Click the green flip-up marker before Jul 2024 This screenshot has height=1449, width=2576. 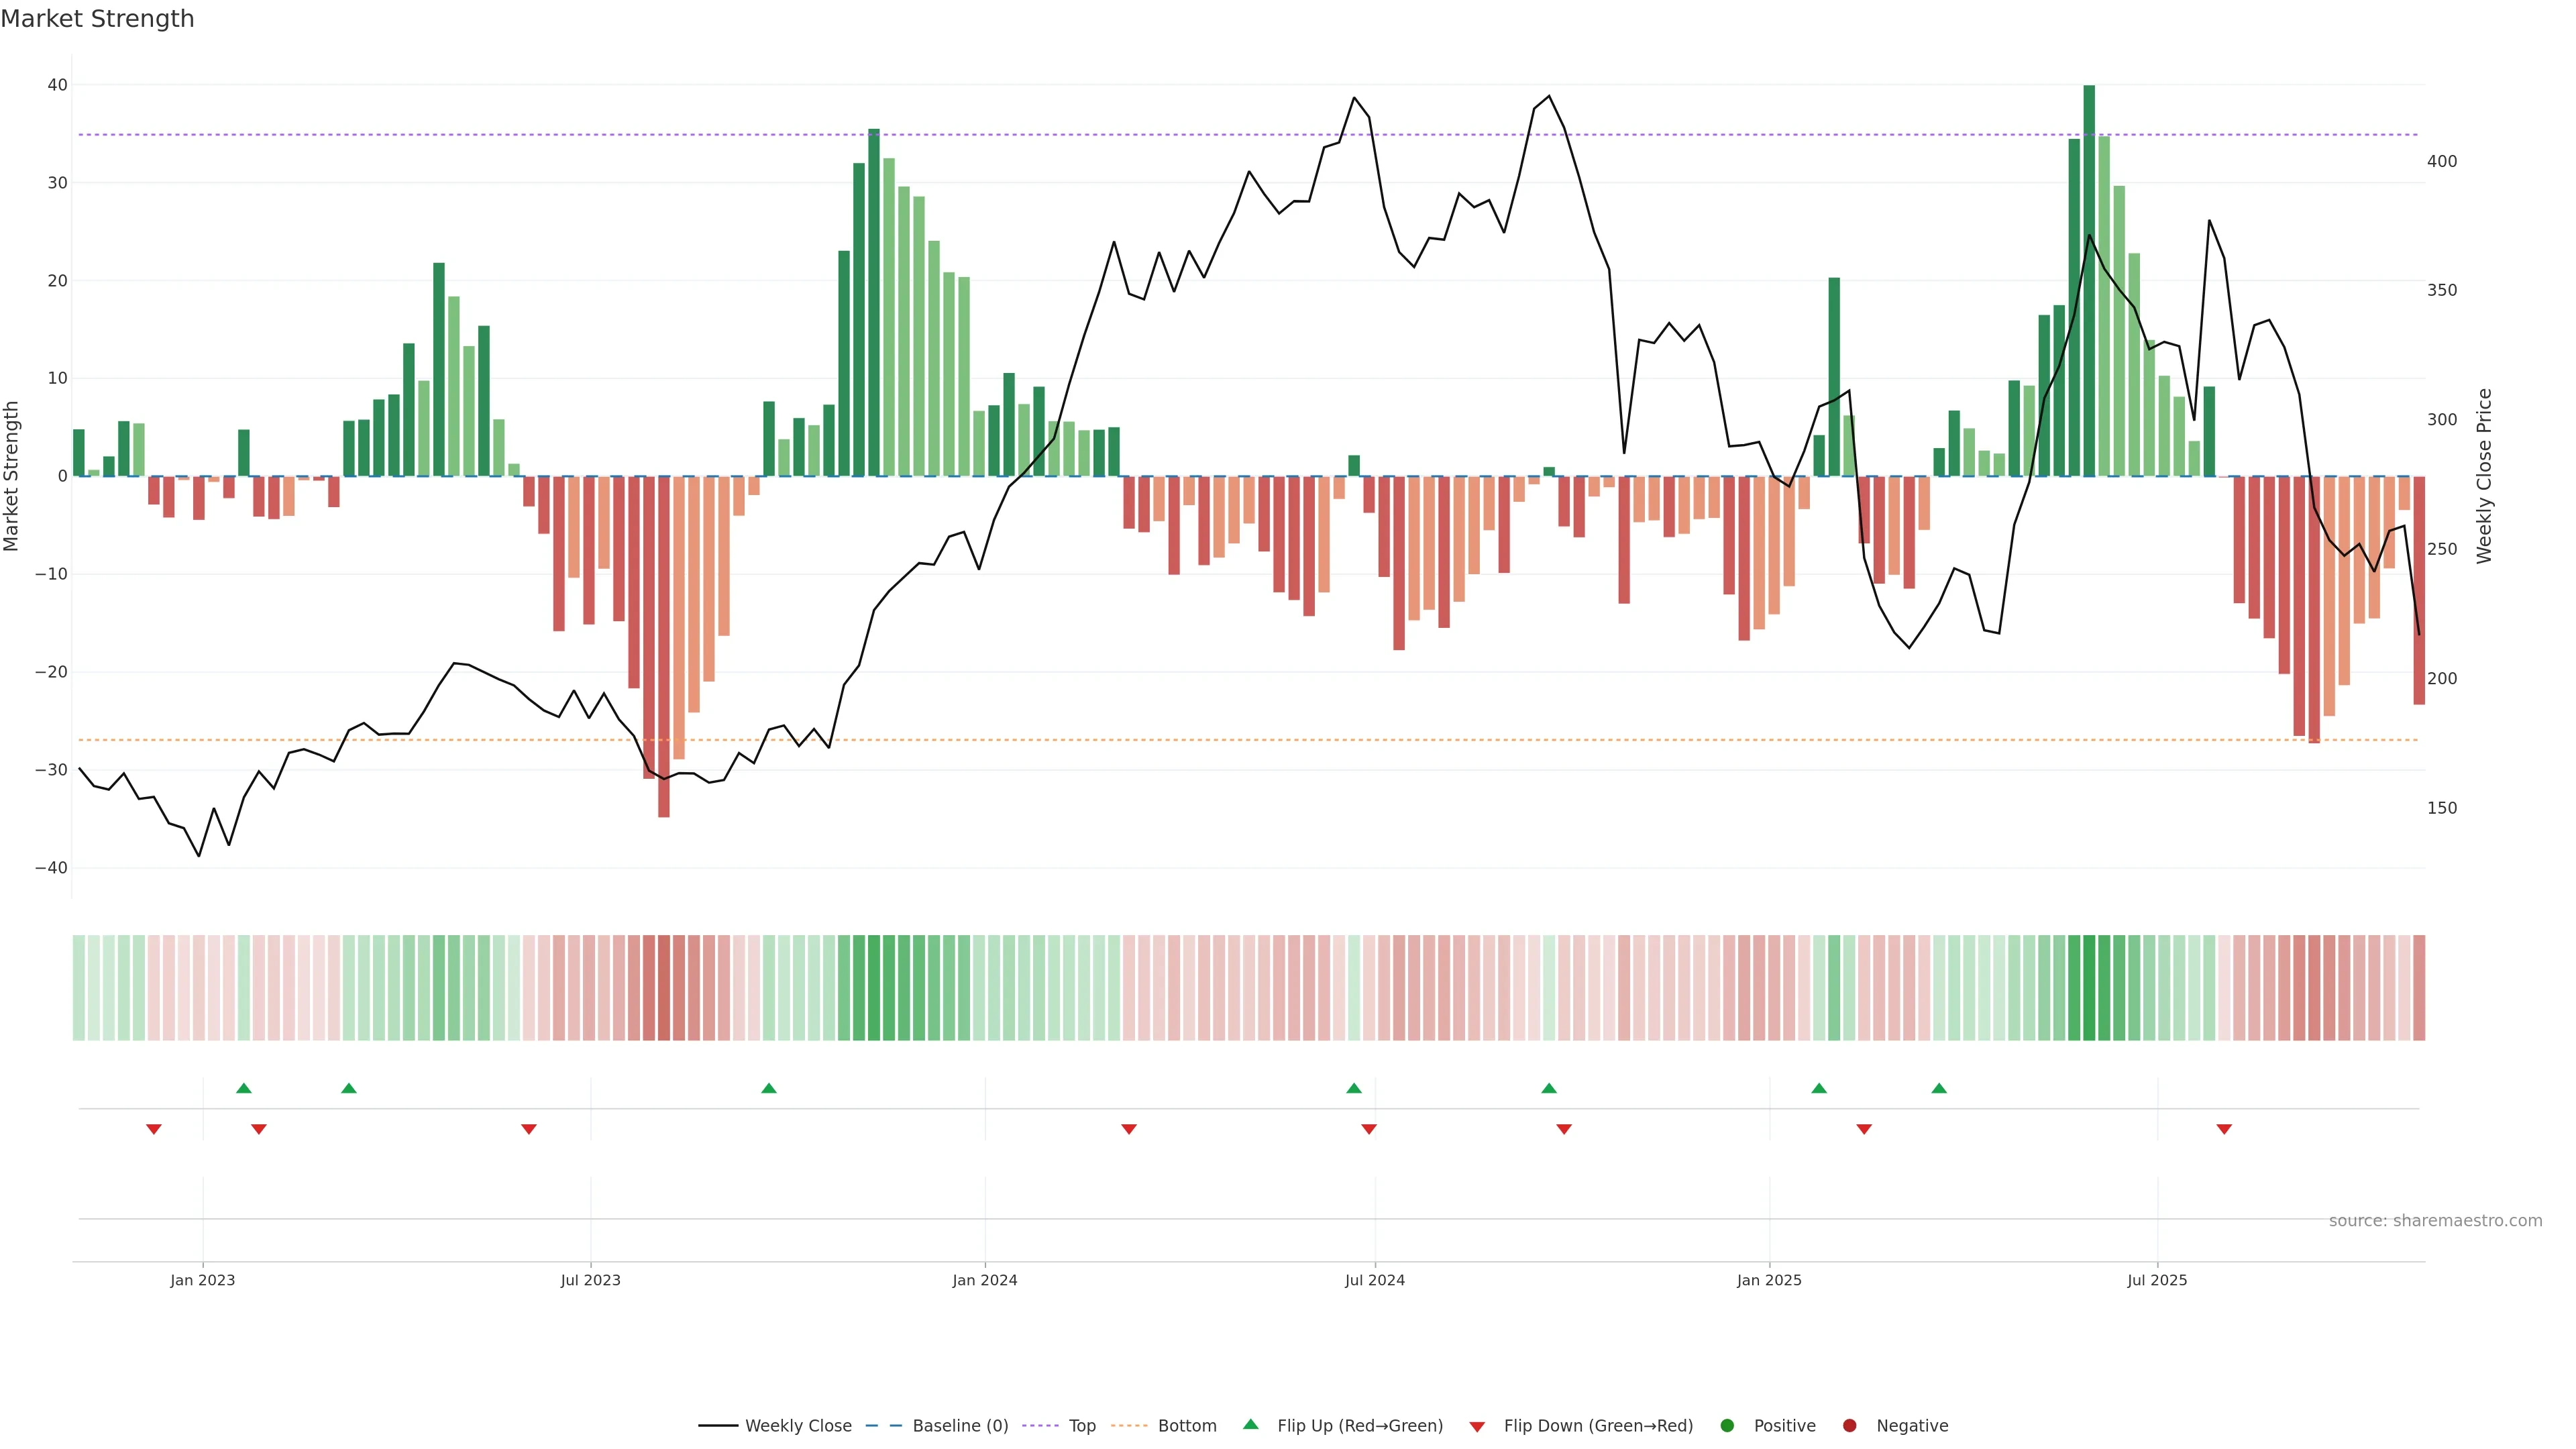pyautogui.click(x=1354, y=1088)
